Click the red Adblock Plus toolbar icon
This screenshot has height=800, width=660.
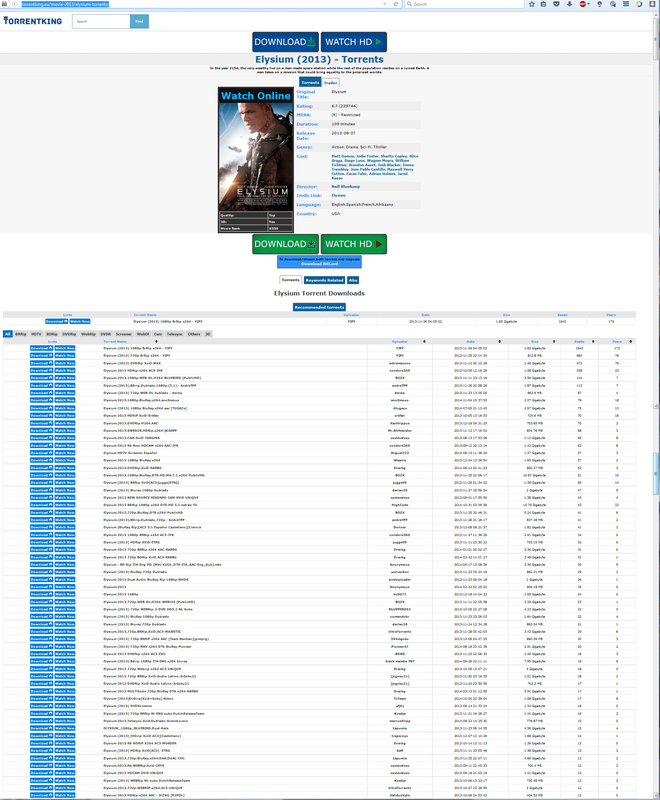click(x=582, y=4)
